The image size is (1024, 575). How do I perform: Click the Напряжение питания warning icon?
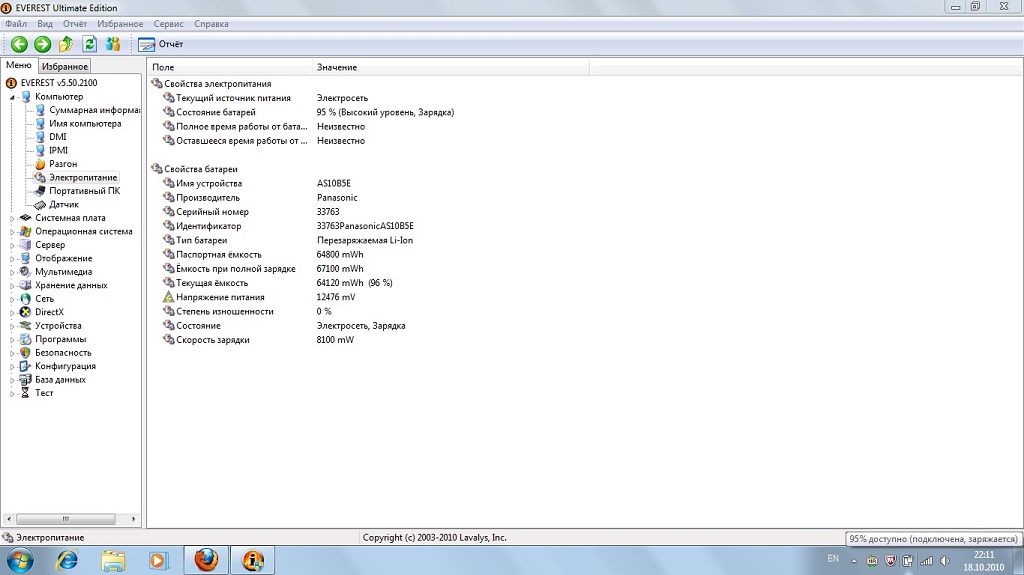click(x=168, y=297)
